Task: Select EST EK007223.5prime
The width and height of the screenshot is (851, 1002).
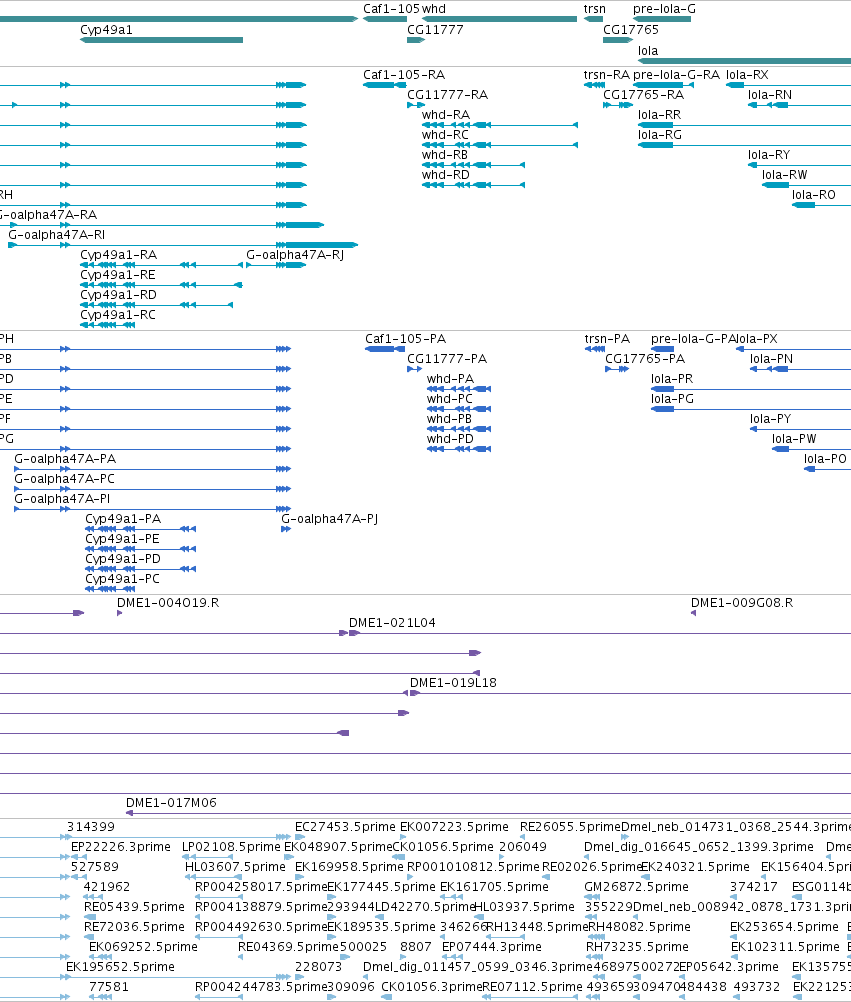Action: (x=454, y=827)
